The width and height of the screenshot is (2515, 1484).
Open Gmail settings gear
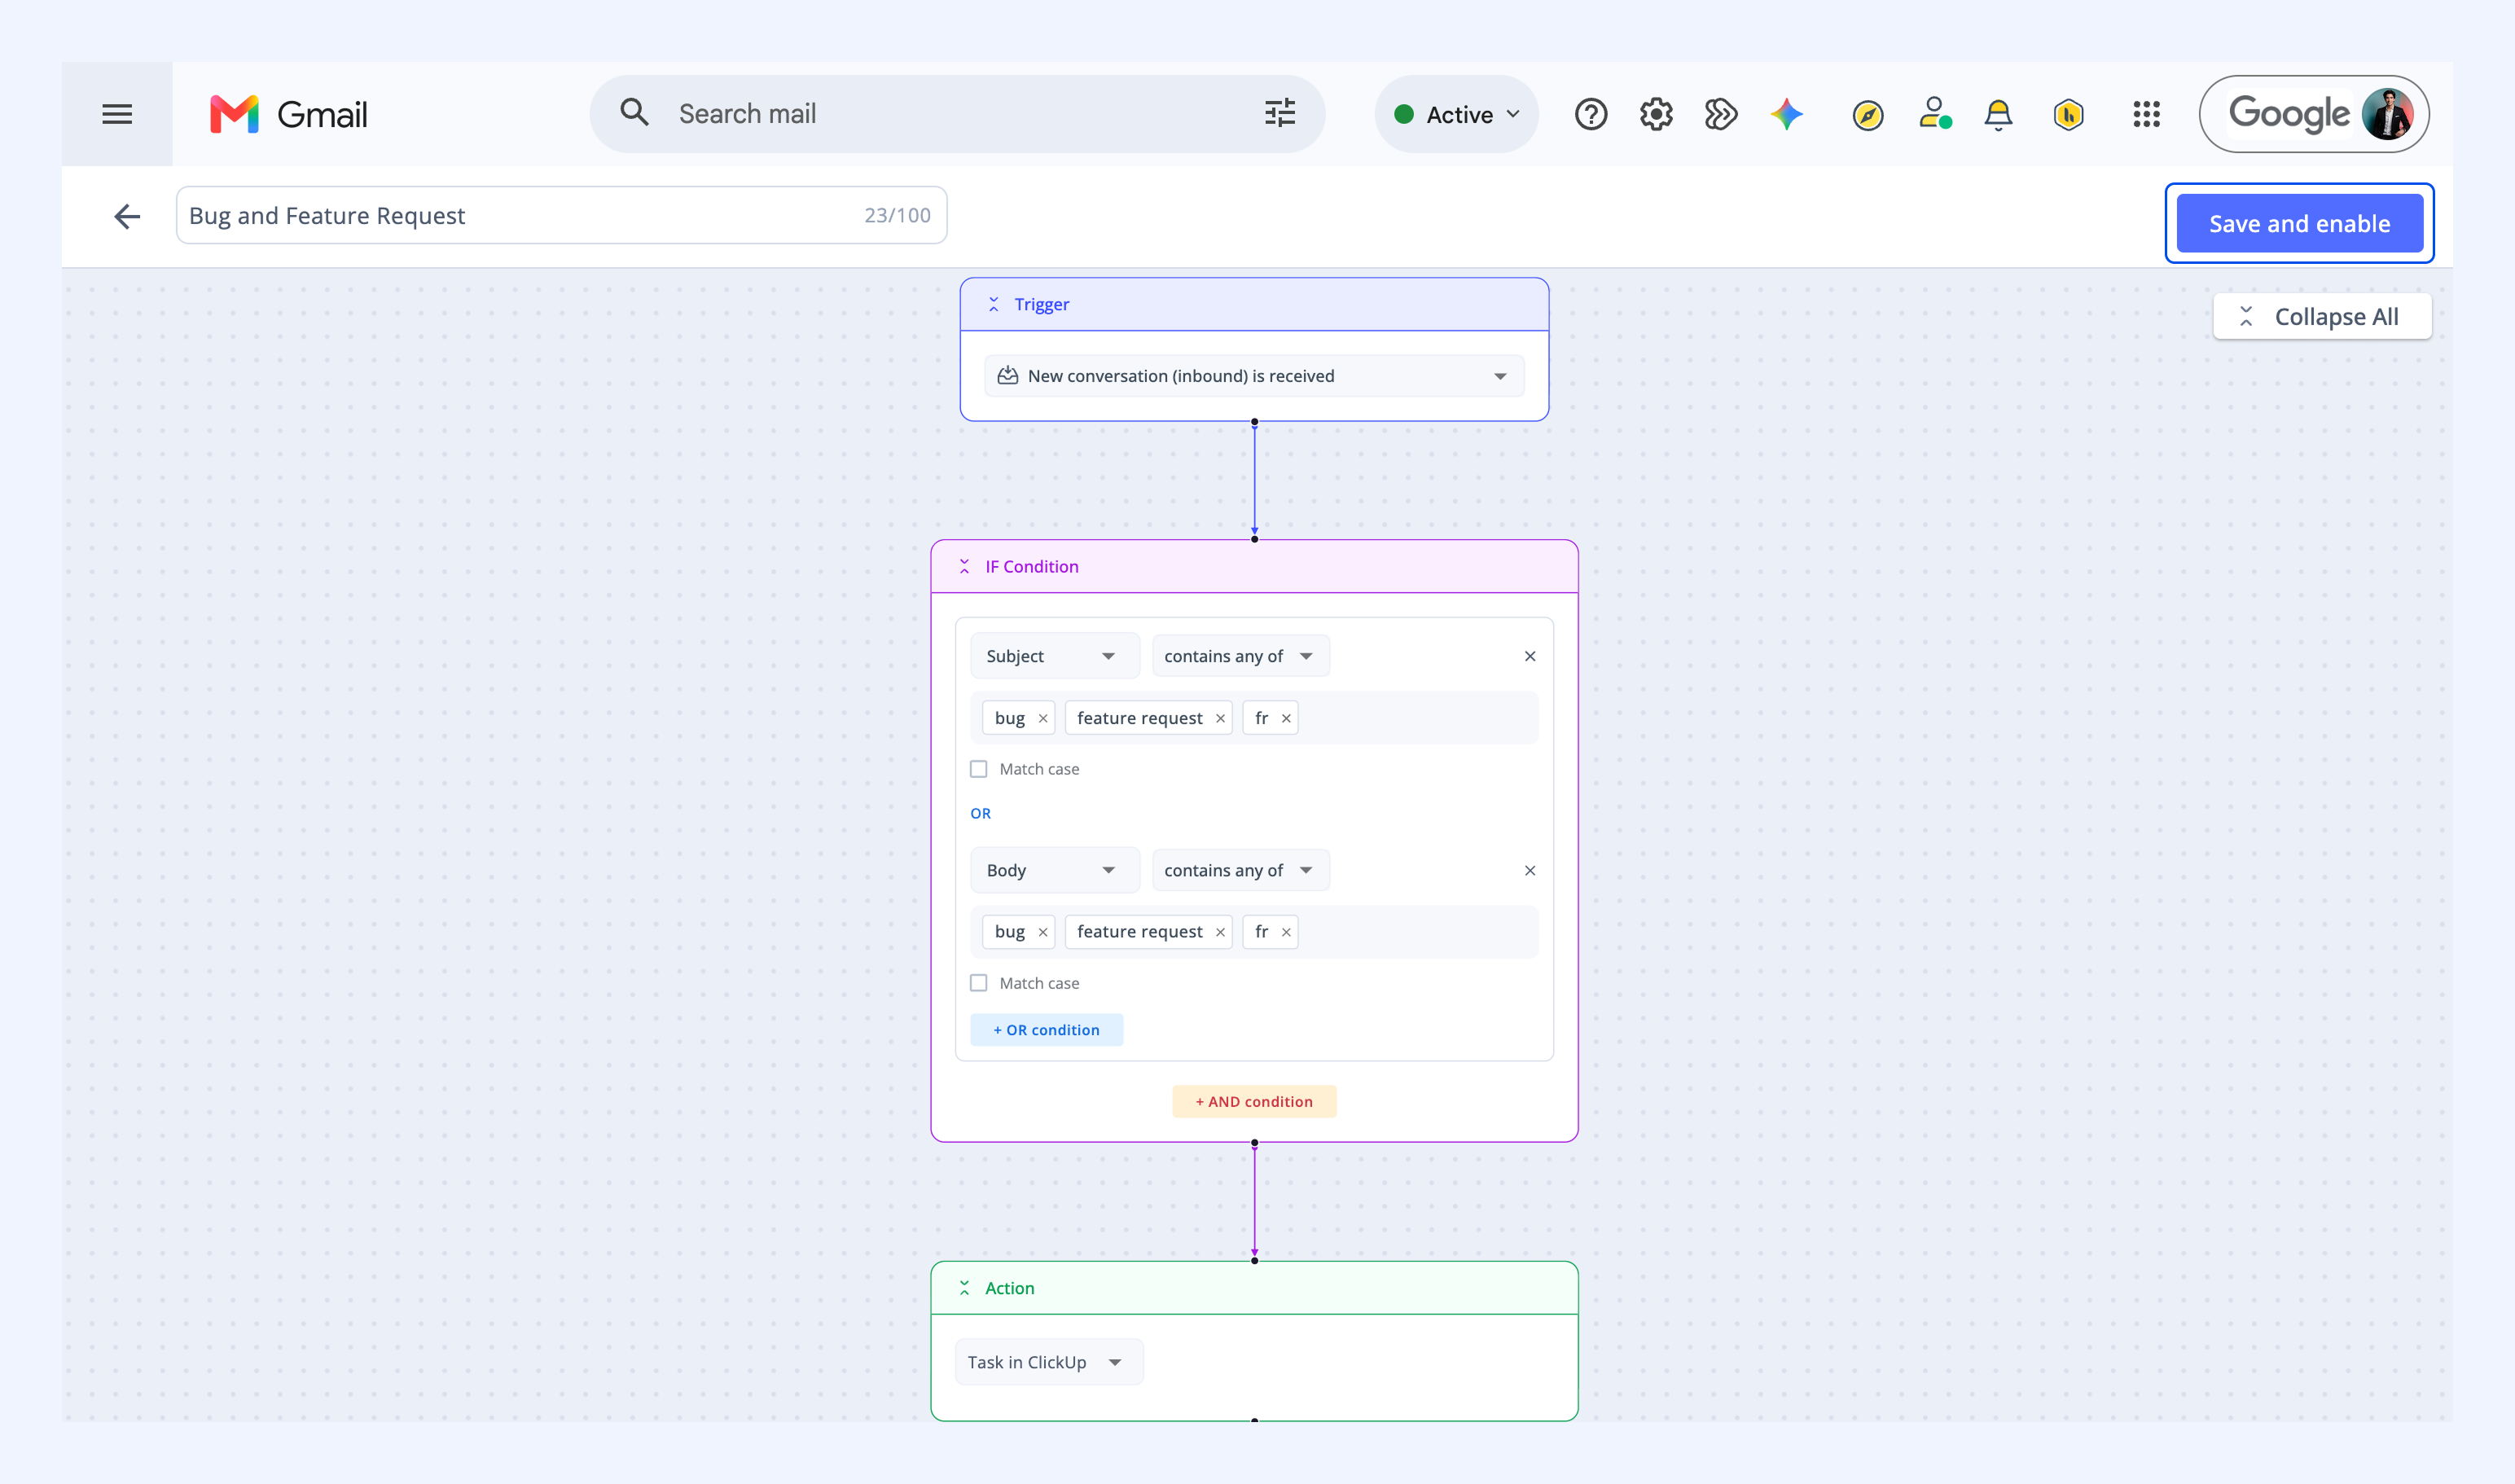[1656, 114]
